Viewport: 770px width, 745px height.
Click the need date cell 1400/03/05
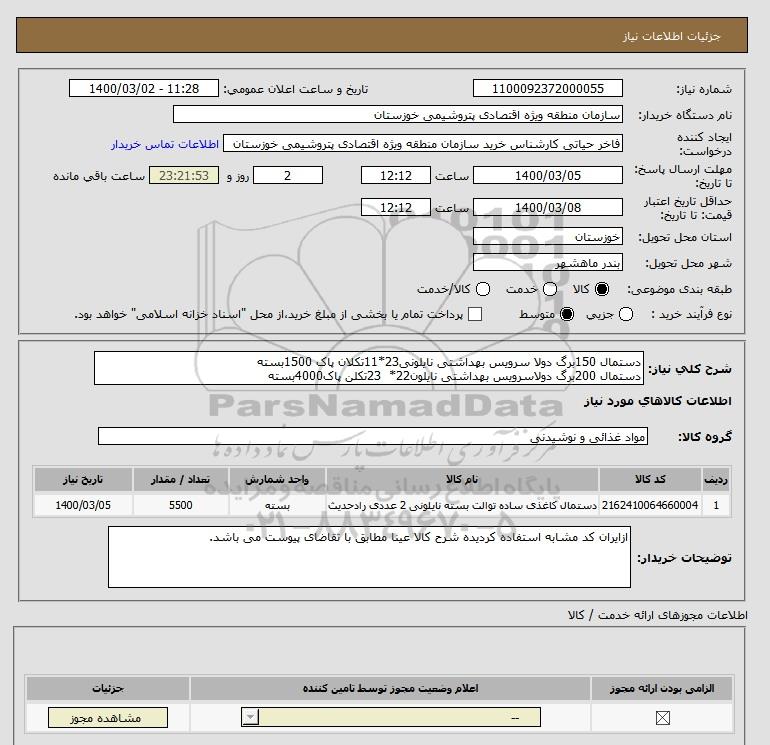(83, 505)
